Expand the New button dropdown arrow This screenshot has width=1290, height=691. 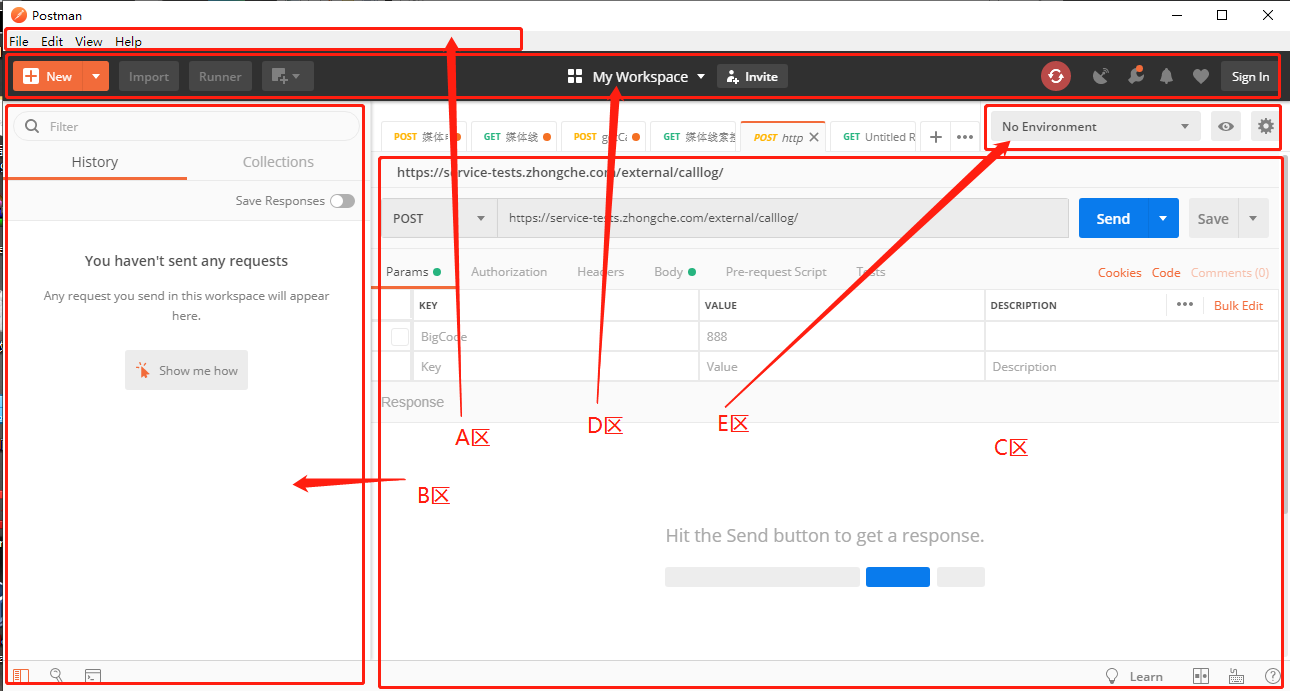coord(96,76)
